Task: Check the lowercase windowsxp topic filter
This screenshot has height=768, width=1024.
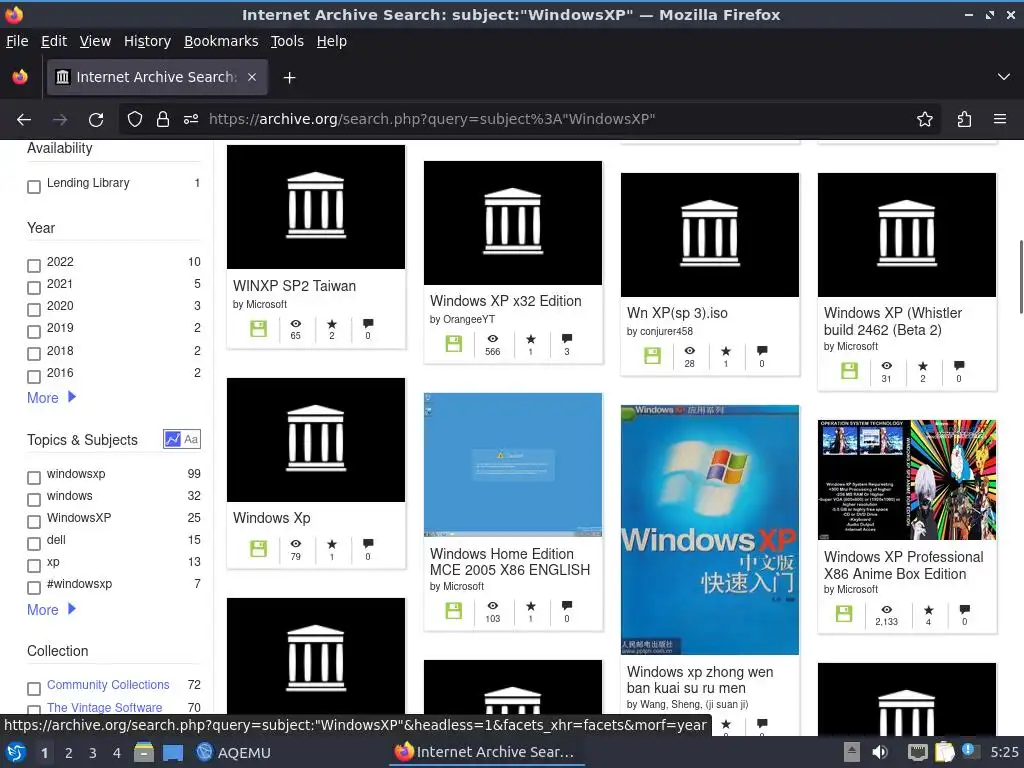Action: (34, 478)
